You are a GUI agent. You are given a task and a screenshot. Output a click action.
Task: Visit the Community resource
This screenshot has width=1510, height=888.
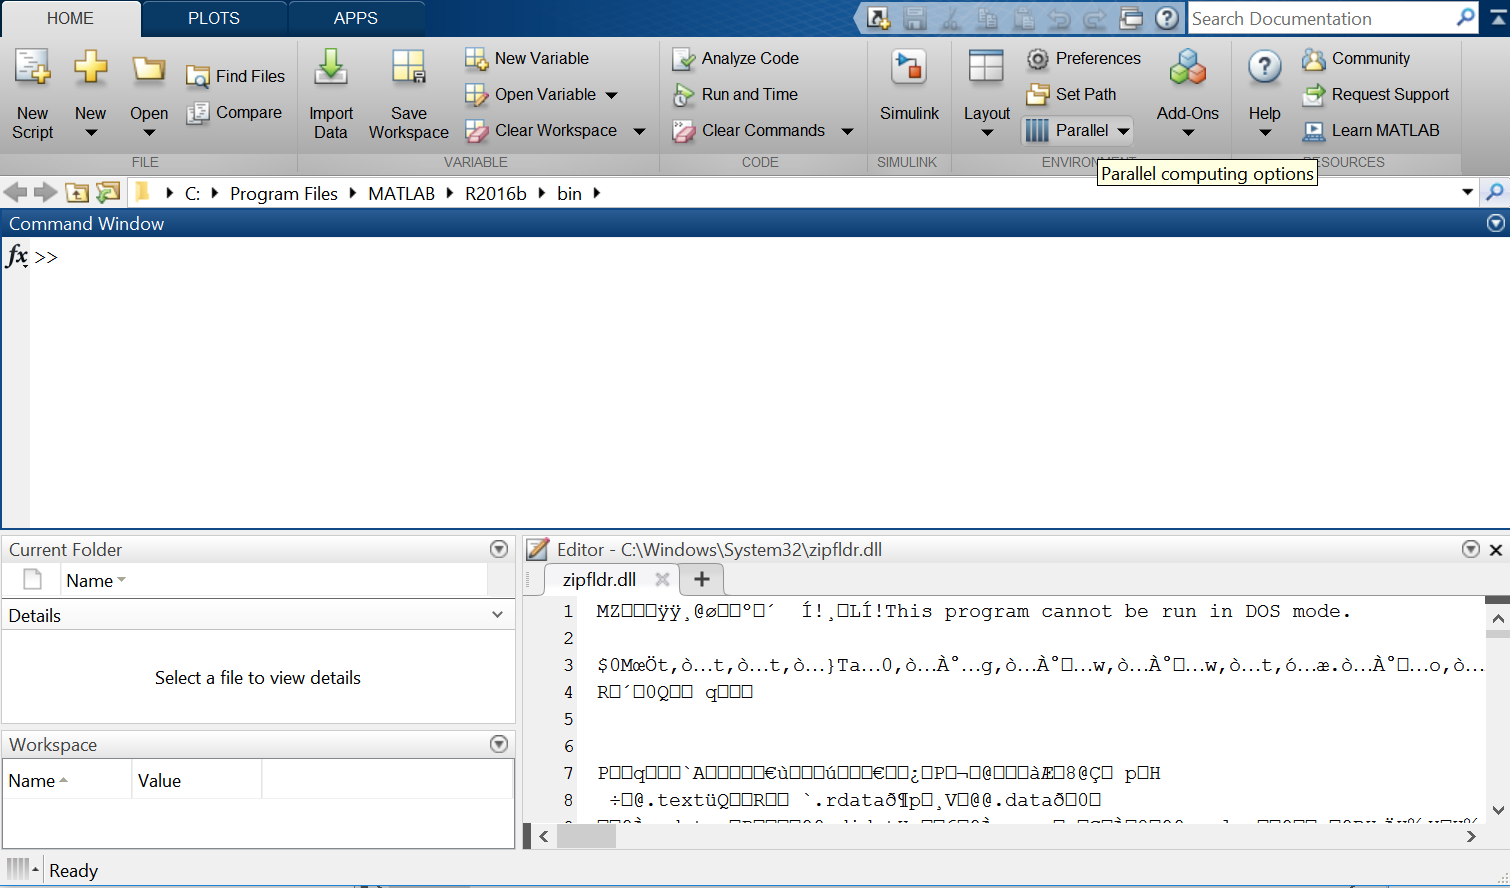(1356, 58)
